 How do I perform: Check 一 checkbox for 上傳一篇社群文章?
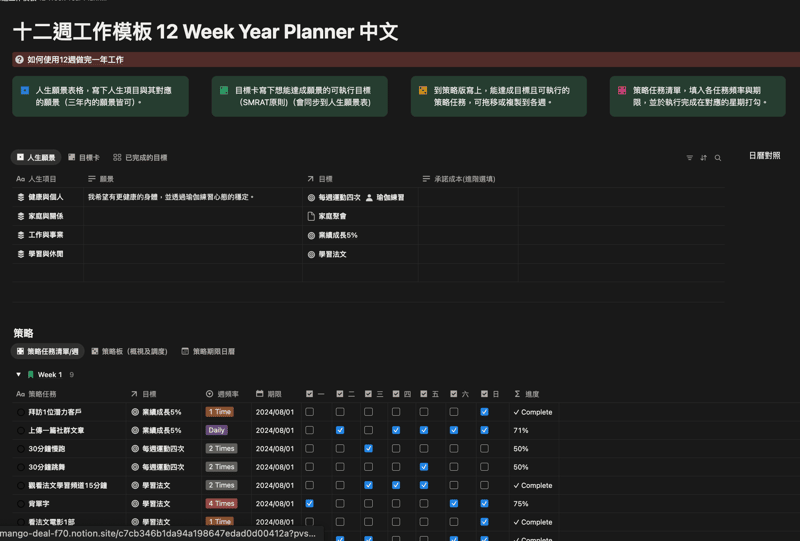point(309,430)
